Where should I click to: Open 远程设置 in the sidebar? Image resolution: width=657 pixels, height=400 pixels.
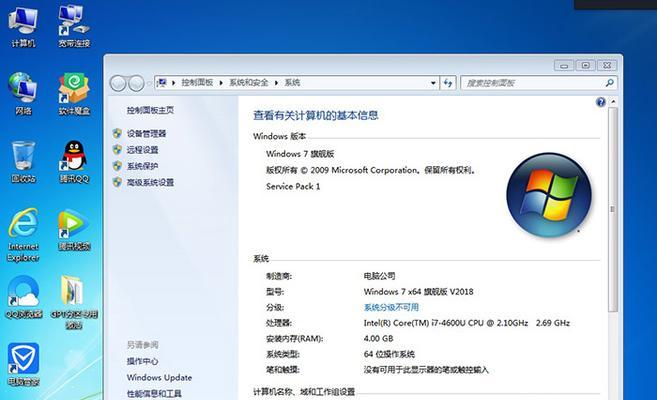click(x=142, y=150)
